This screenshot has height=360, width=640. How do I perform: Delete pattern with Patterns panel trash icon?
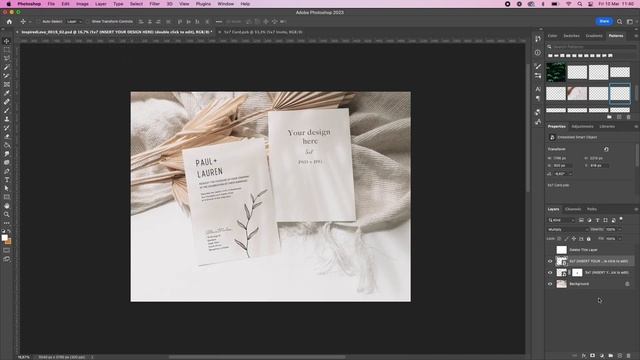coord(629,117)
